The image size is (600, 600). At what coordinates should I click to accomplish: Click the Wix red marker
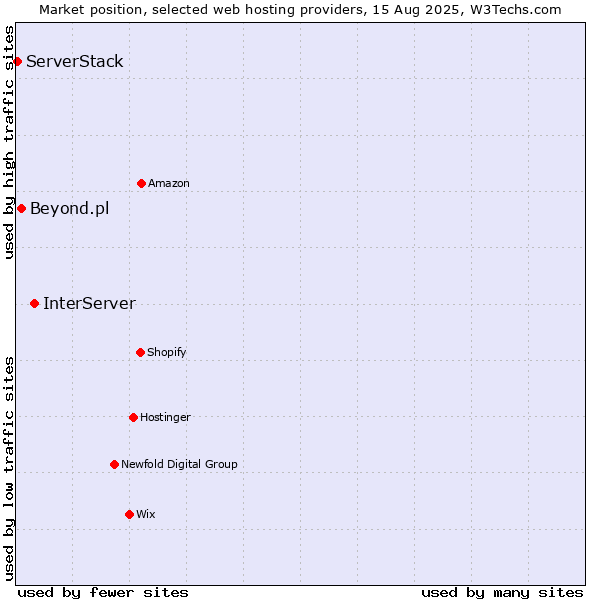coord(129,515)
